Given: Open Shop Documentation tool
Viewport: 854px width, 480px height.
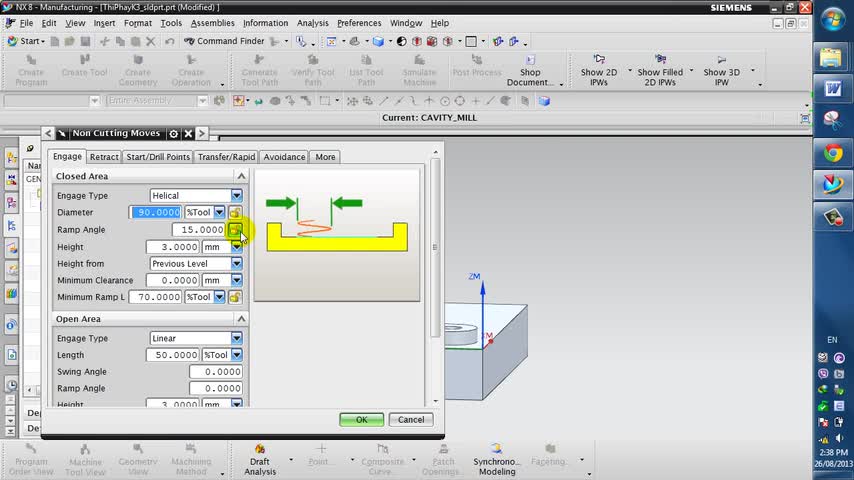Looking at the screenshot, I should click(x=530, y=71).
